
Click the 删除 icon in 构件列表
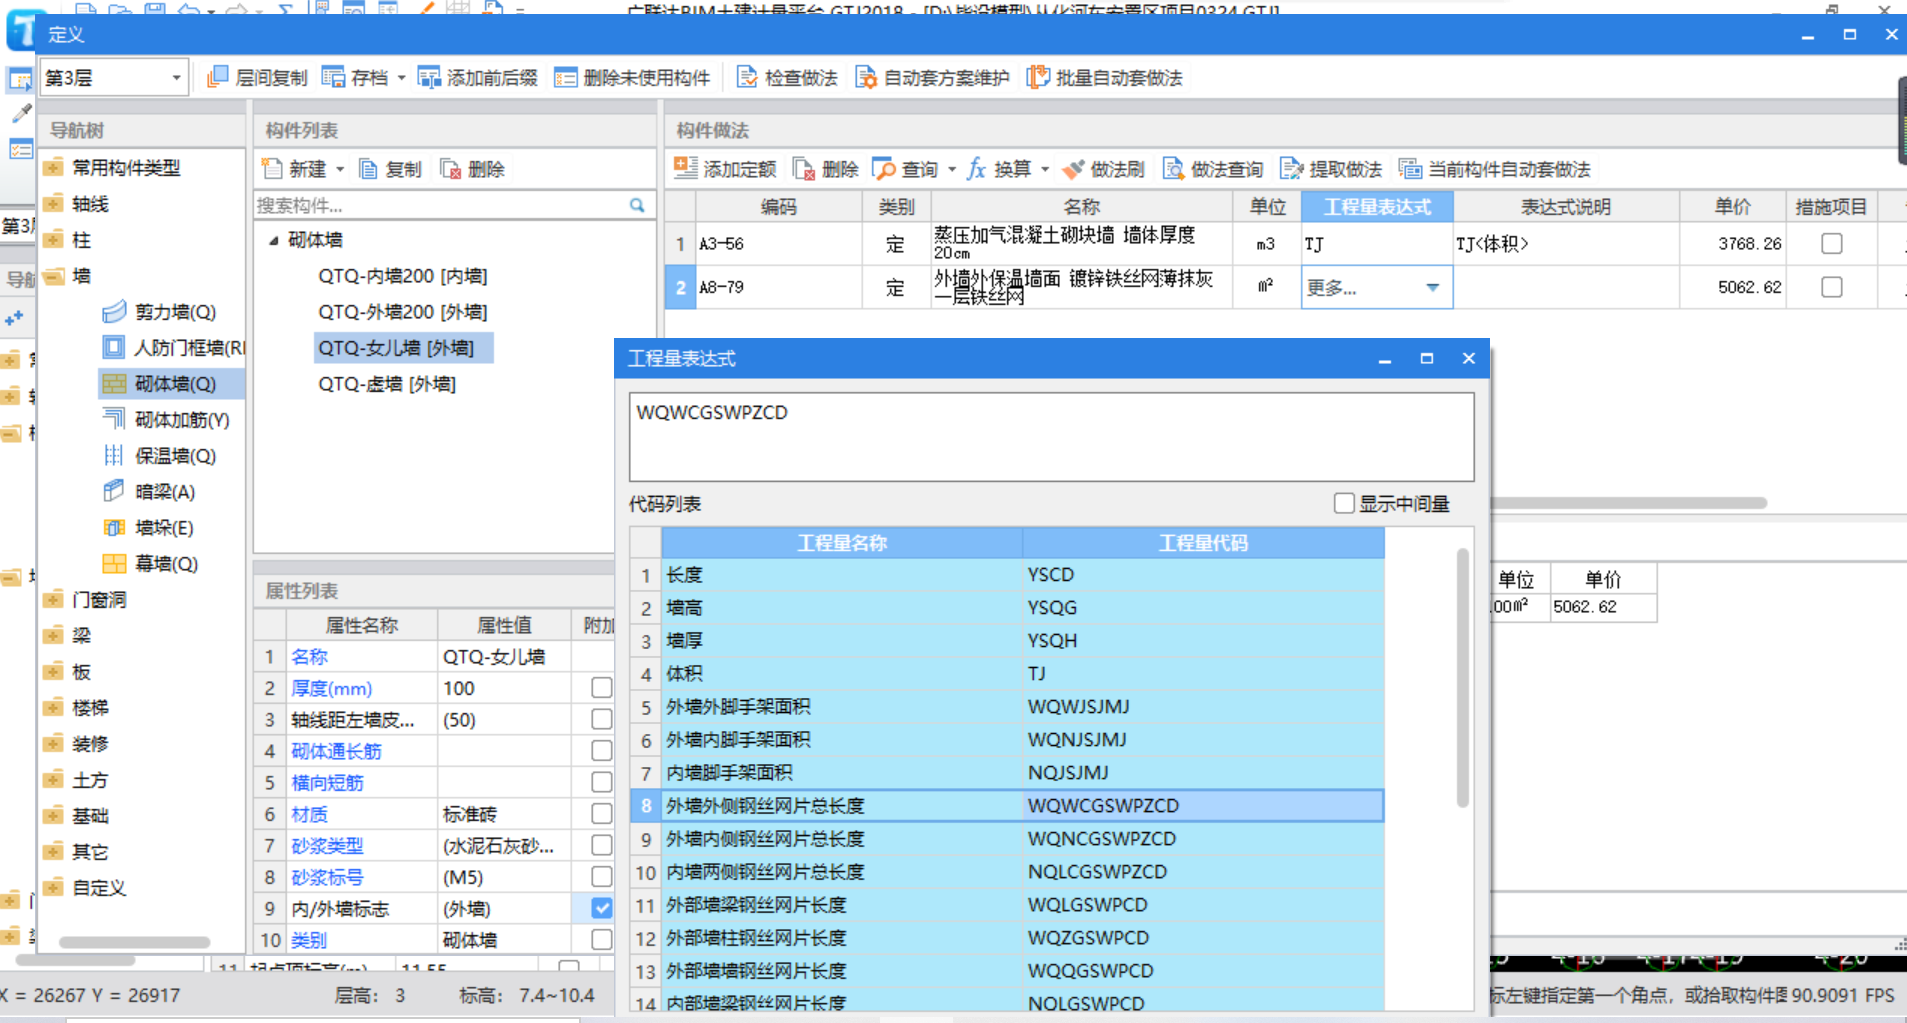450,169
